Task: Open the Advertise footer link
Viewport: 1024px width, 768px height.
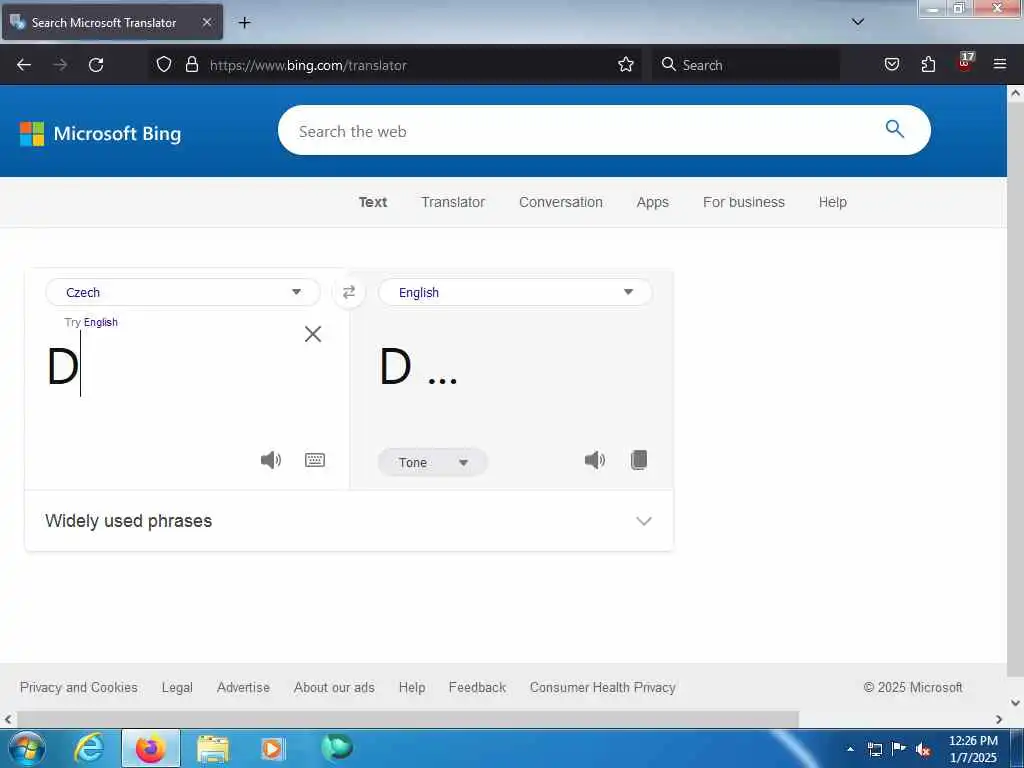Action: (243, 687)
